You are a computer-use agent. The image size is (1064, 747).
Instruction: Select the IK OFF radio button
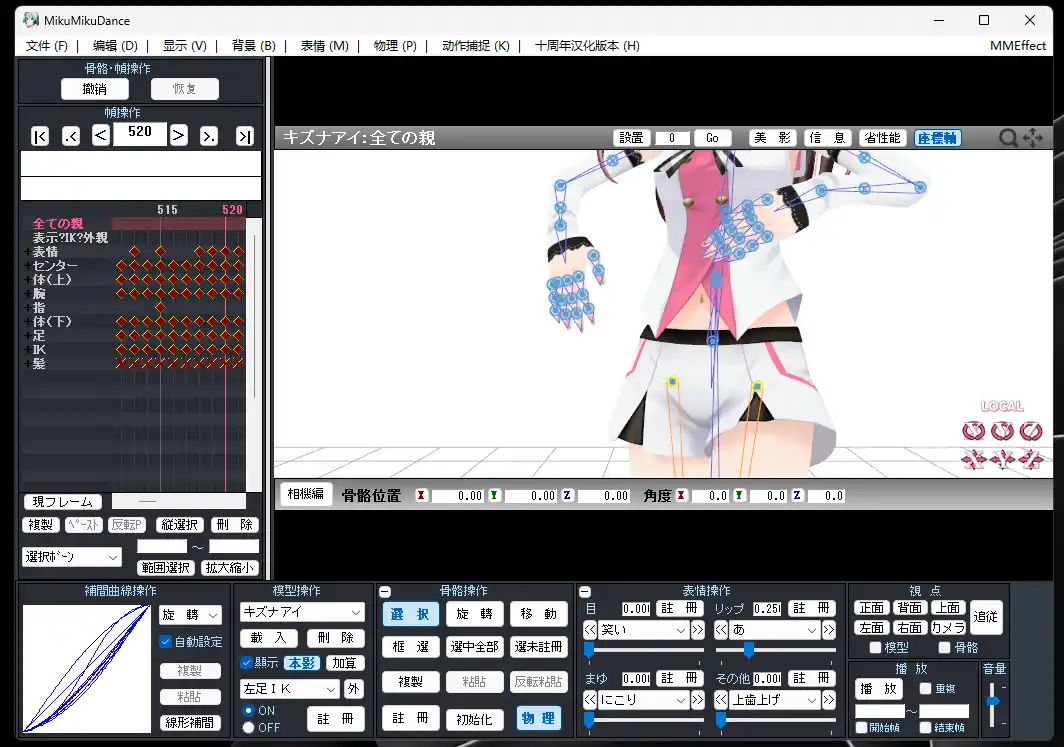pyautogui.click(x=248, y=727)
